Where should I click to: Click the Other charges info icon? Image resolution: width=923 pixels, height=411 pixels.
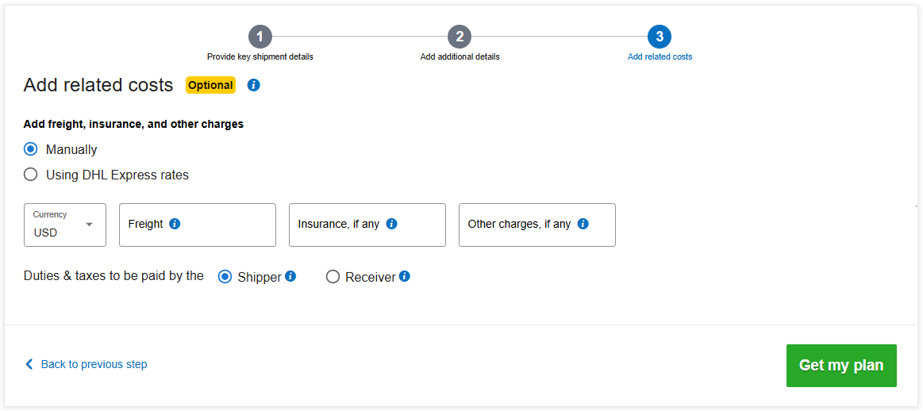pyautogui.click(x=583, y=224)
